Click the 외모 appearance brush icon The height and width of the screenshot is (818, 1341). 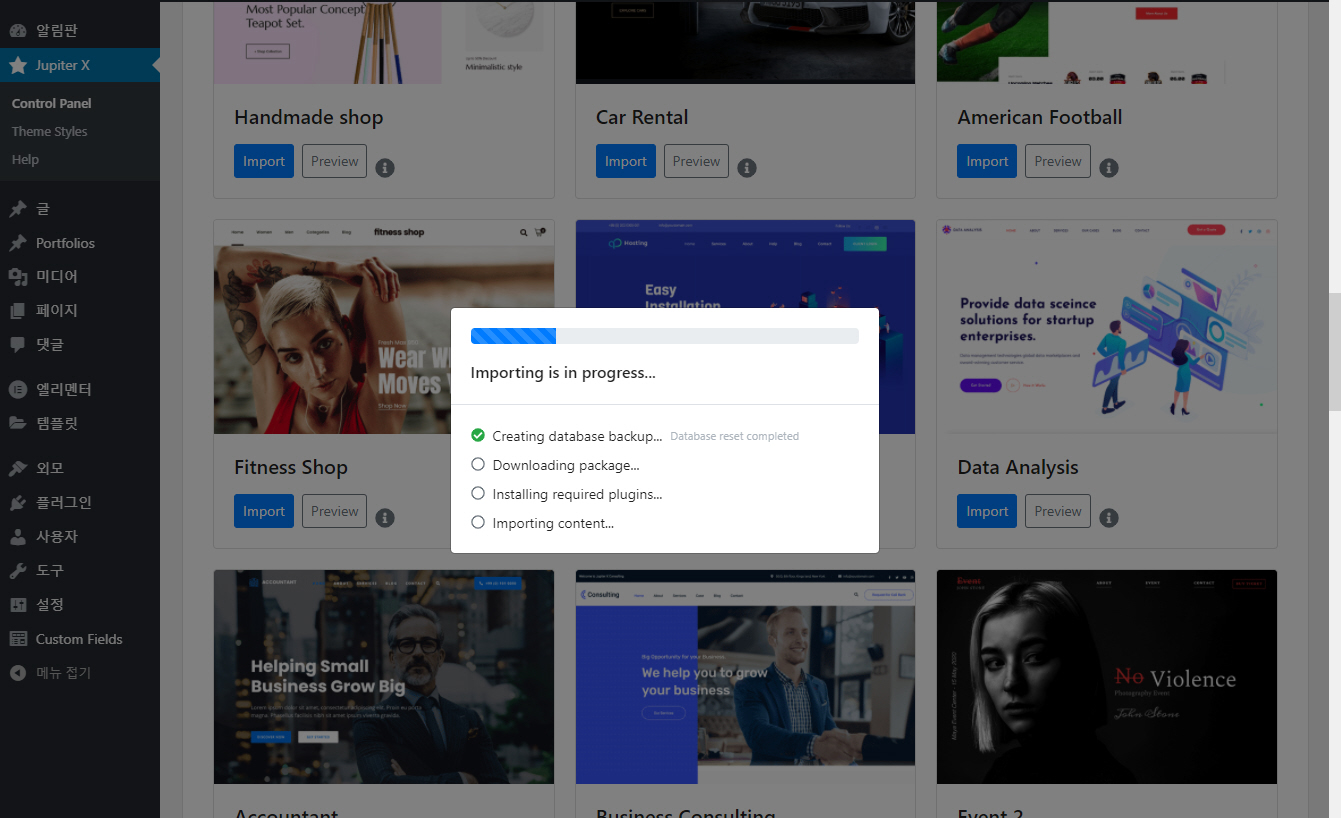point(18,468)
